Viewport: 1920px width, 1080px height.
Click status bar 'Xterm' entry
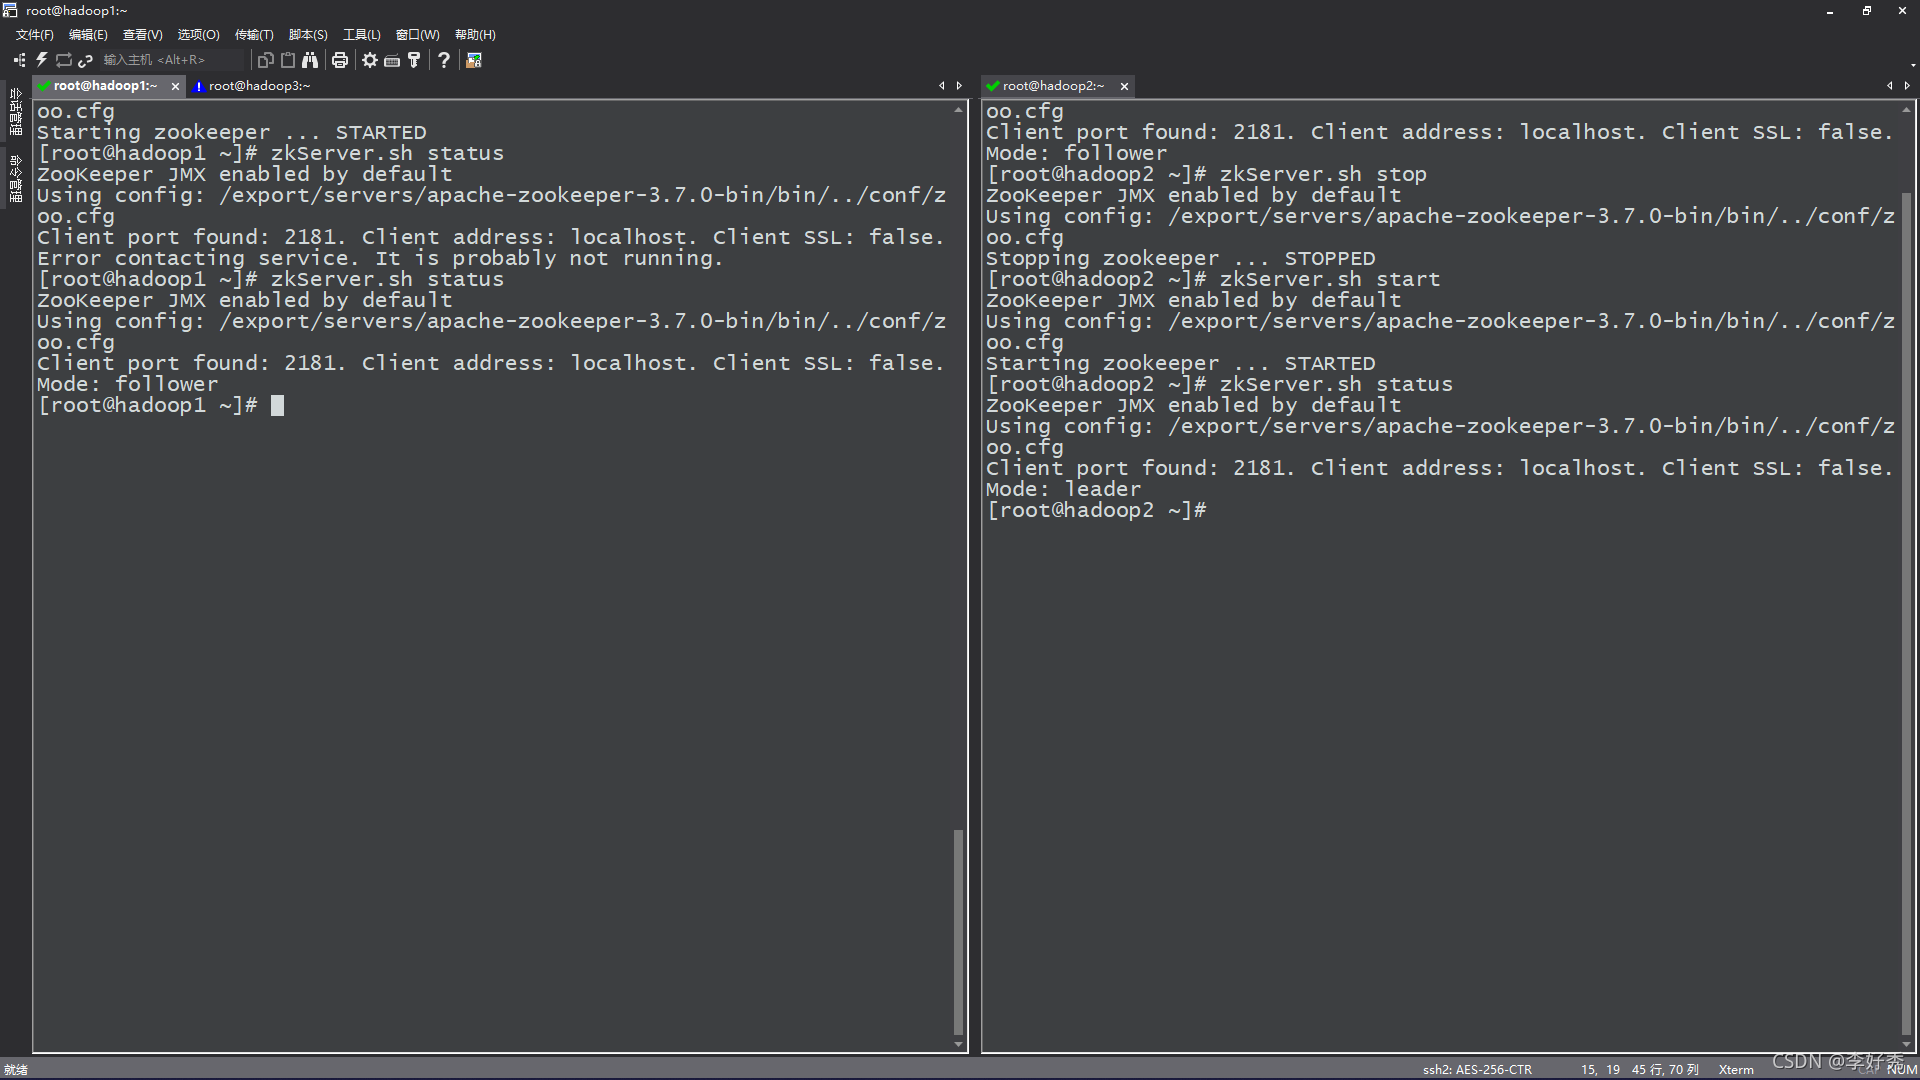(x=1736, y=1069)
